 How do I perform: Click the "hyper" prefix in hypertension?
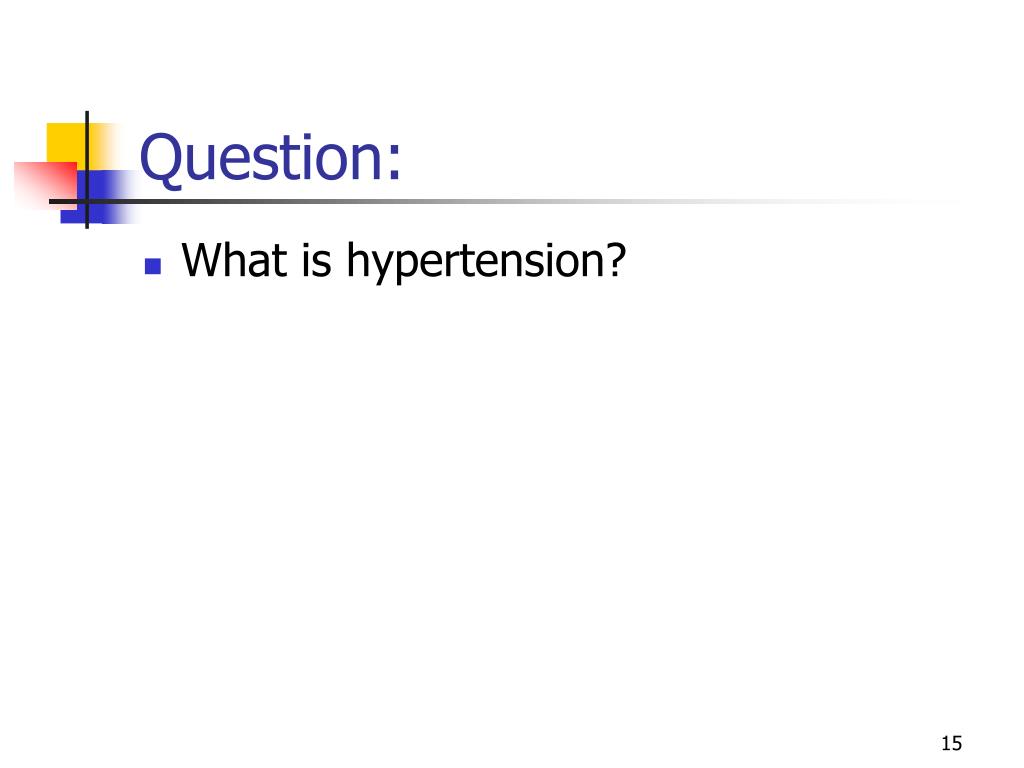pyautogui.click(x=390, y=262)
